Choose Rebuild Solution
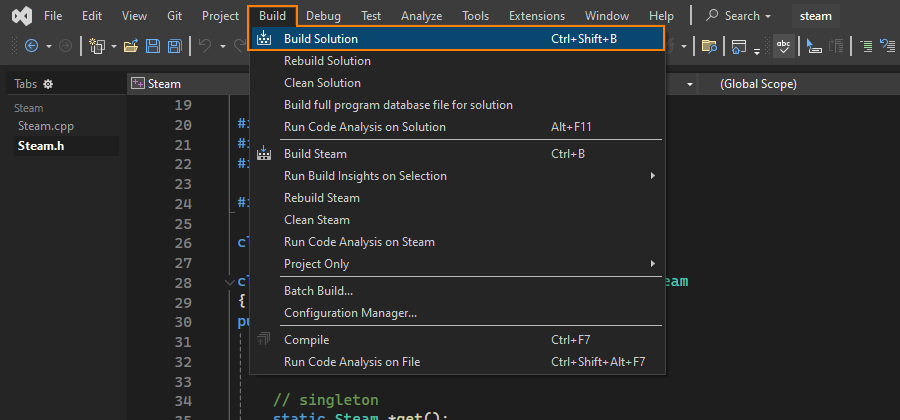 pos(457,61)
